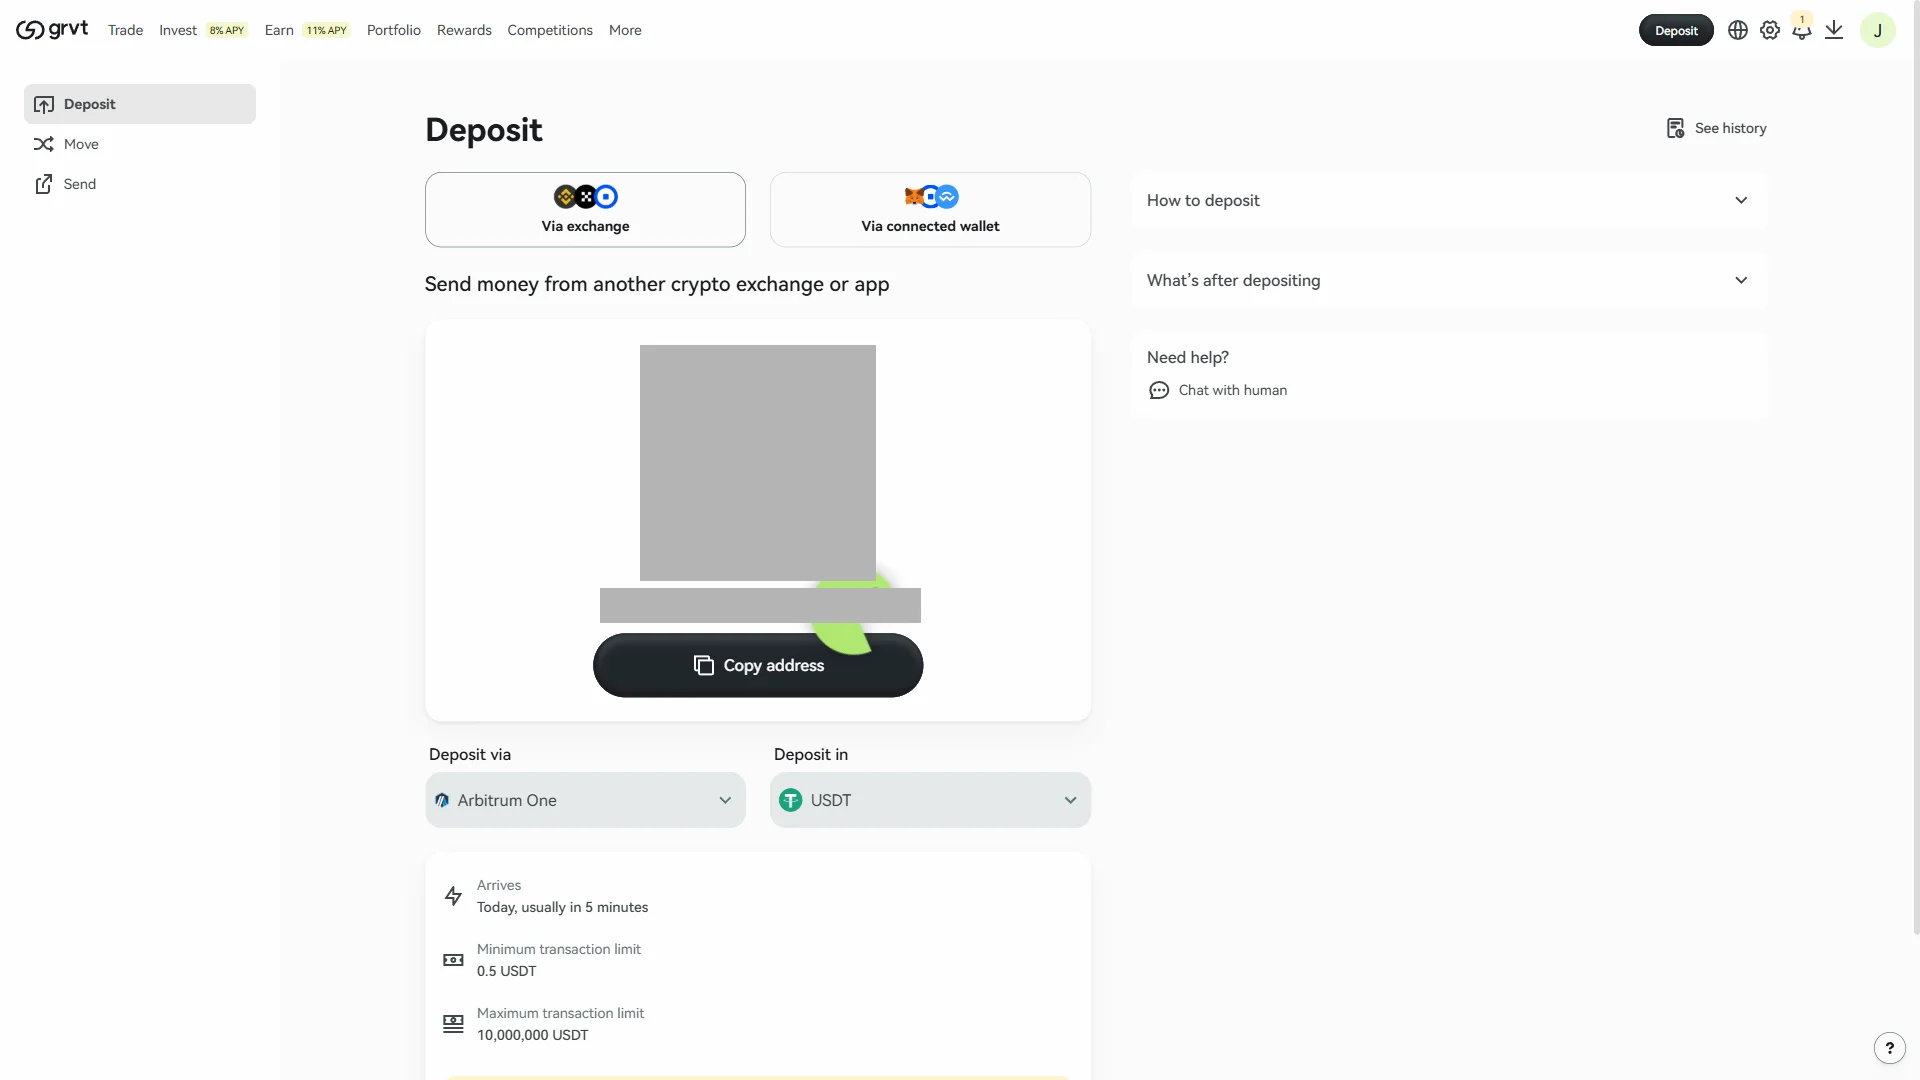
Task: Click 'Need help?' heading
Action: point(1188,357)
